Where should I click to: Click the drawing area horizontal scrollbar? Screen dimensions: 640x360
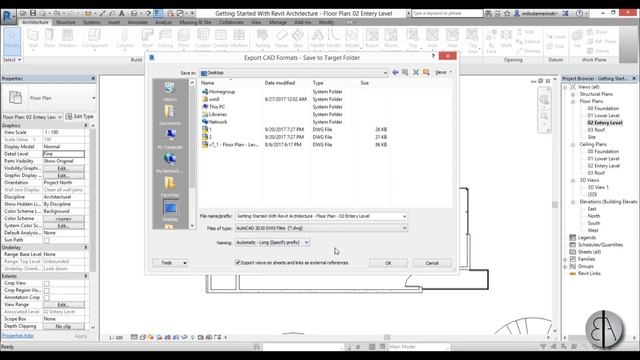click(387, 338)
